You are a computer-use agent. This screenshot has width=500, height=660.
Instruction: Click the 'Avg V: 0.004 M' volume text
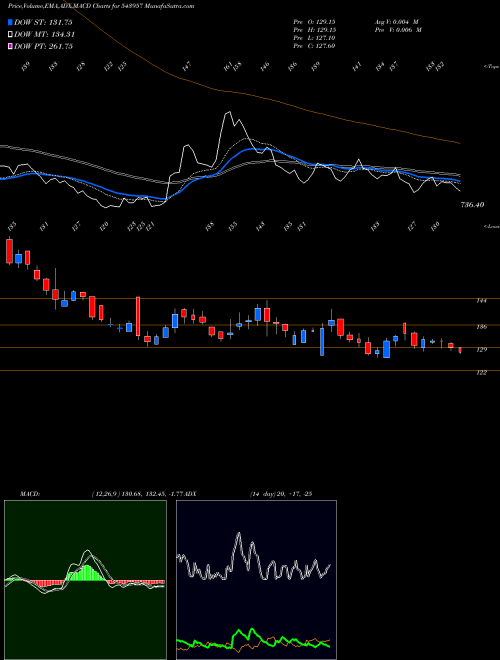397,21
